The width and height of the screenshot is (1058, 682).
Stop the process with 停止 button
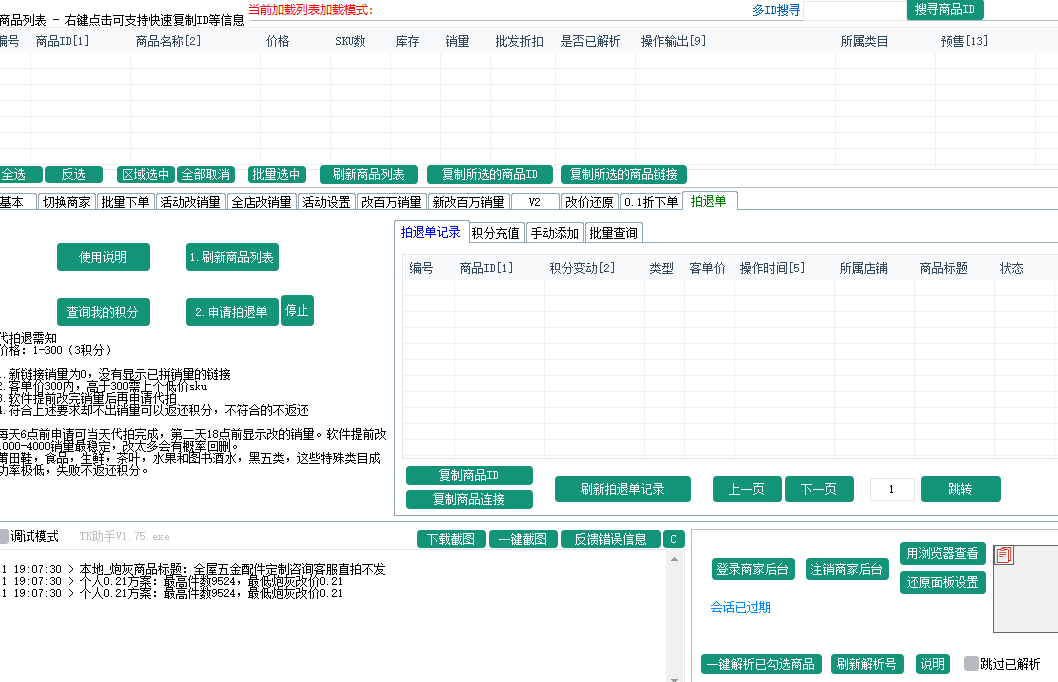coord(297,311)
